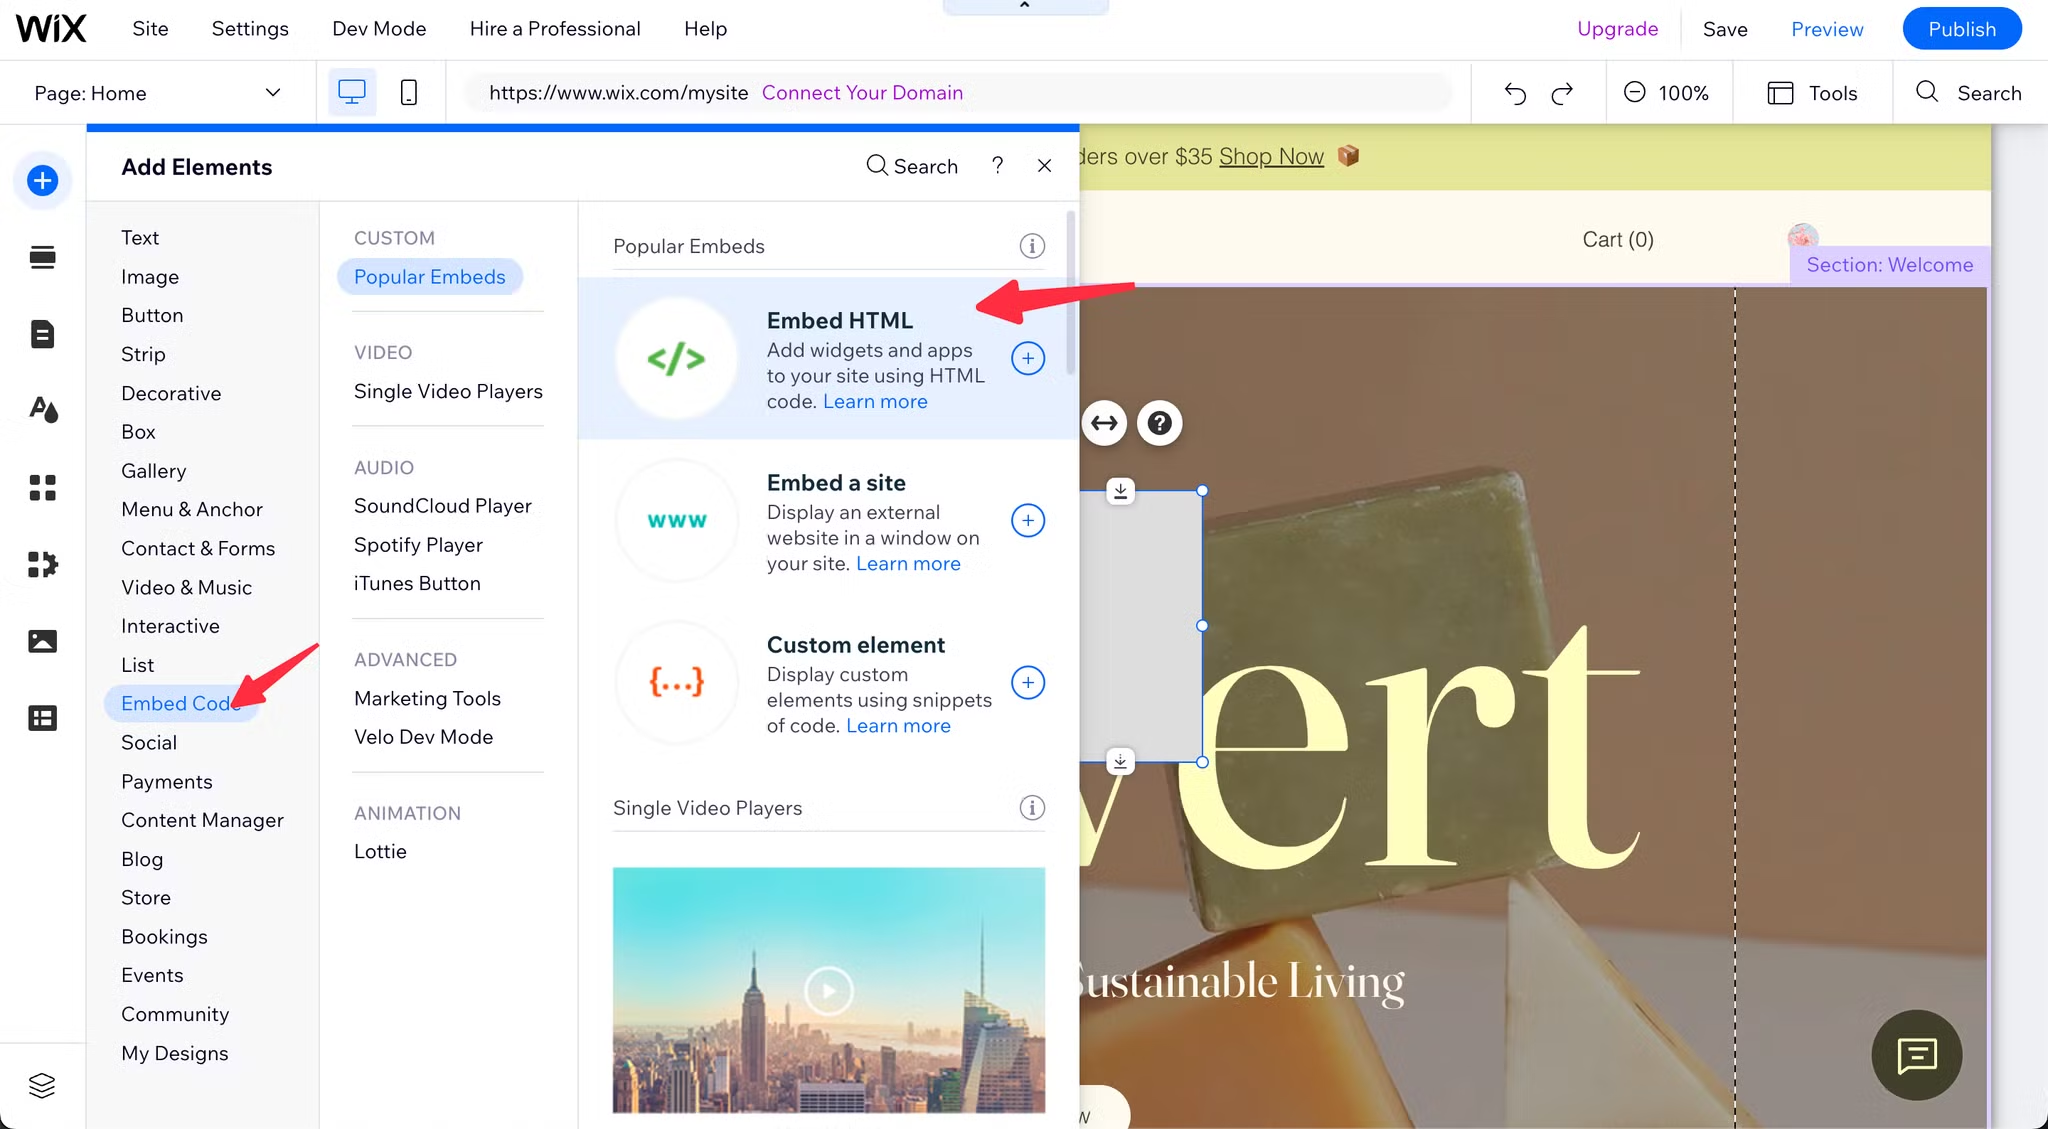Select Single Video Players category
The width and height of the screenshot is (2048, 1129).
[448, 391]
